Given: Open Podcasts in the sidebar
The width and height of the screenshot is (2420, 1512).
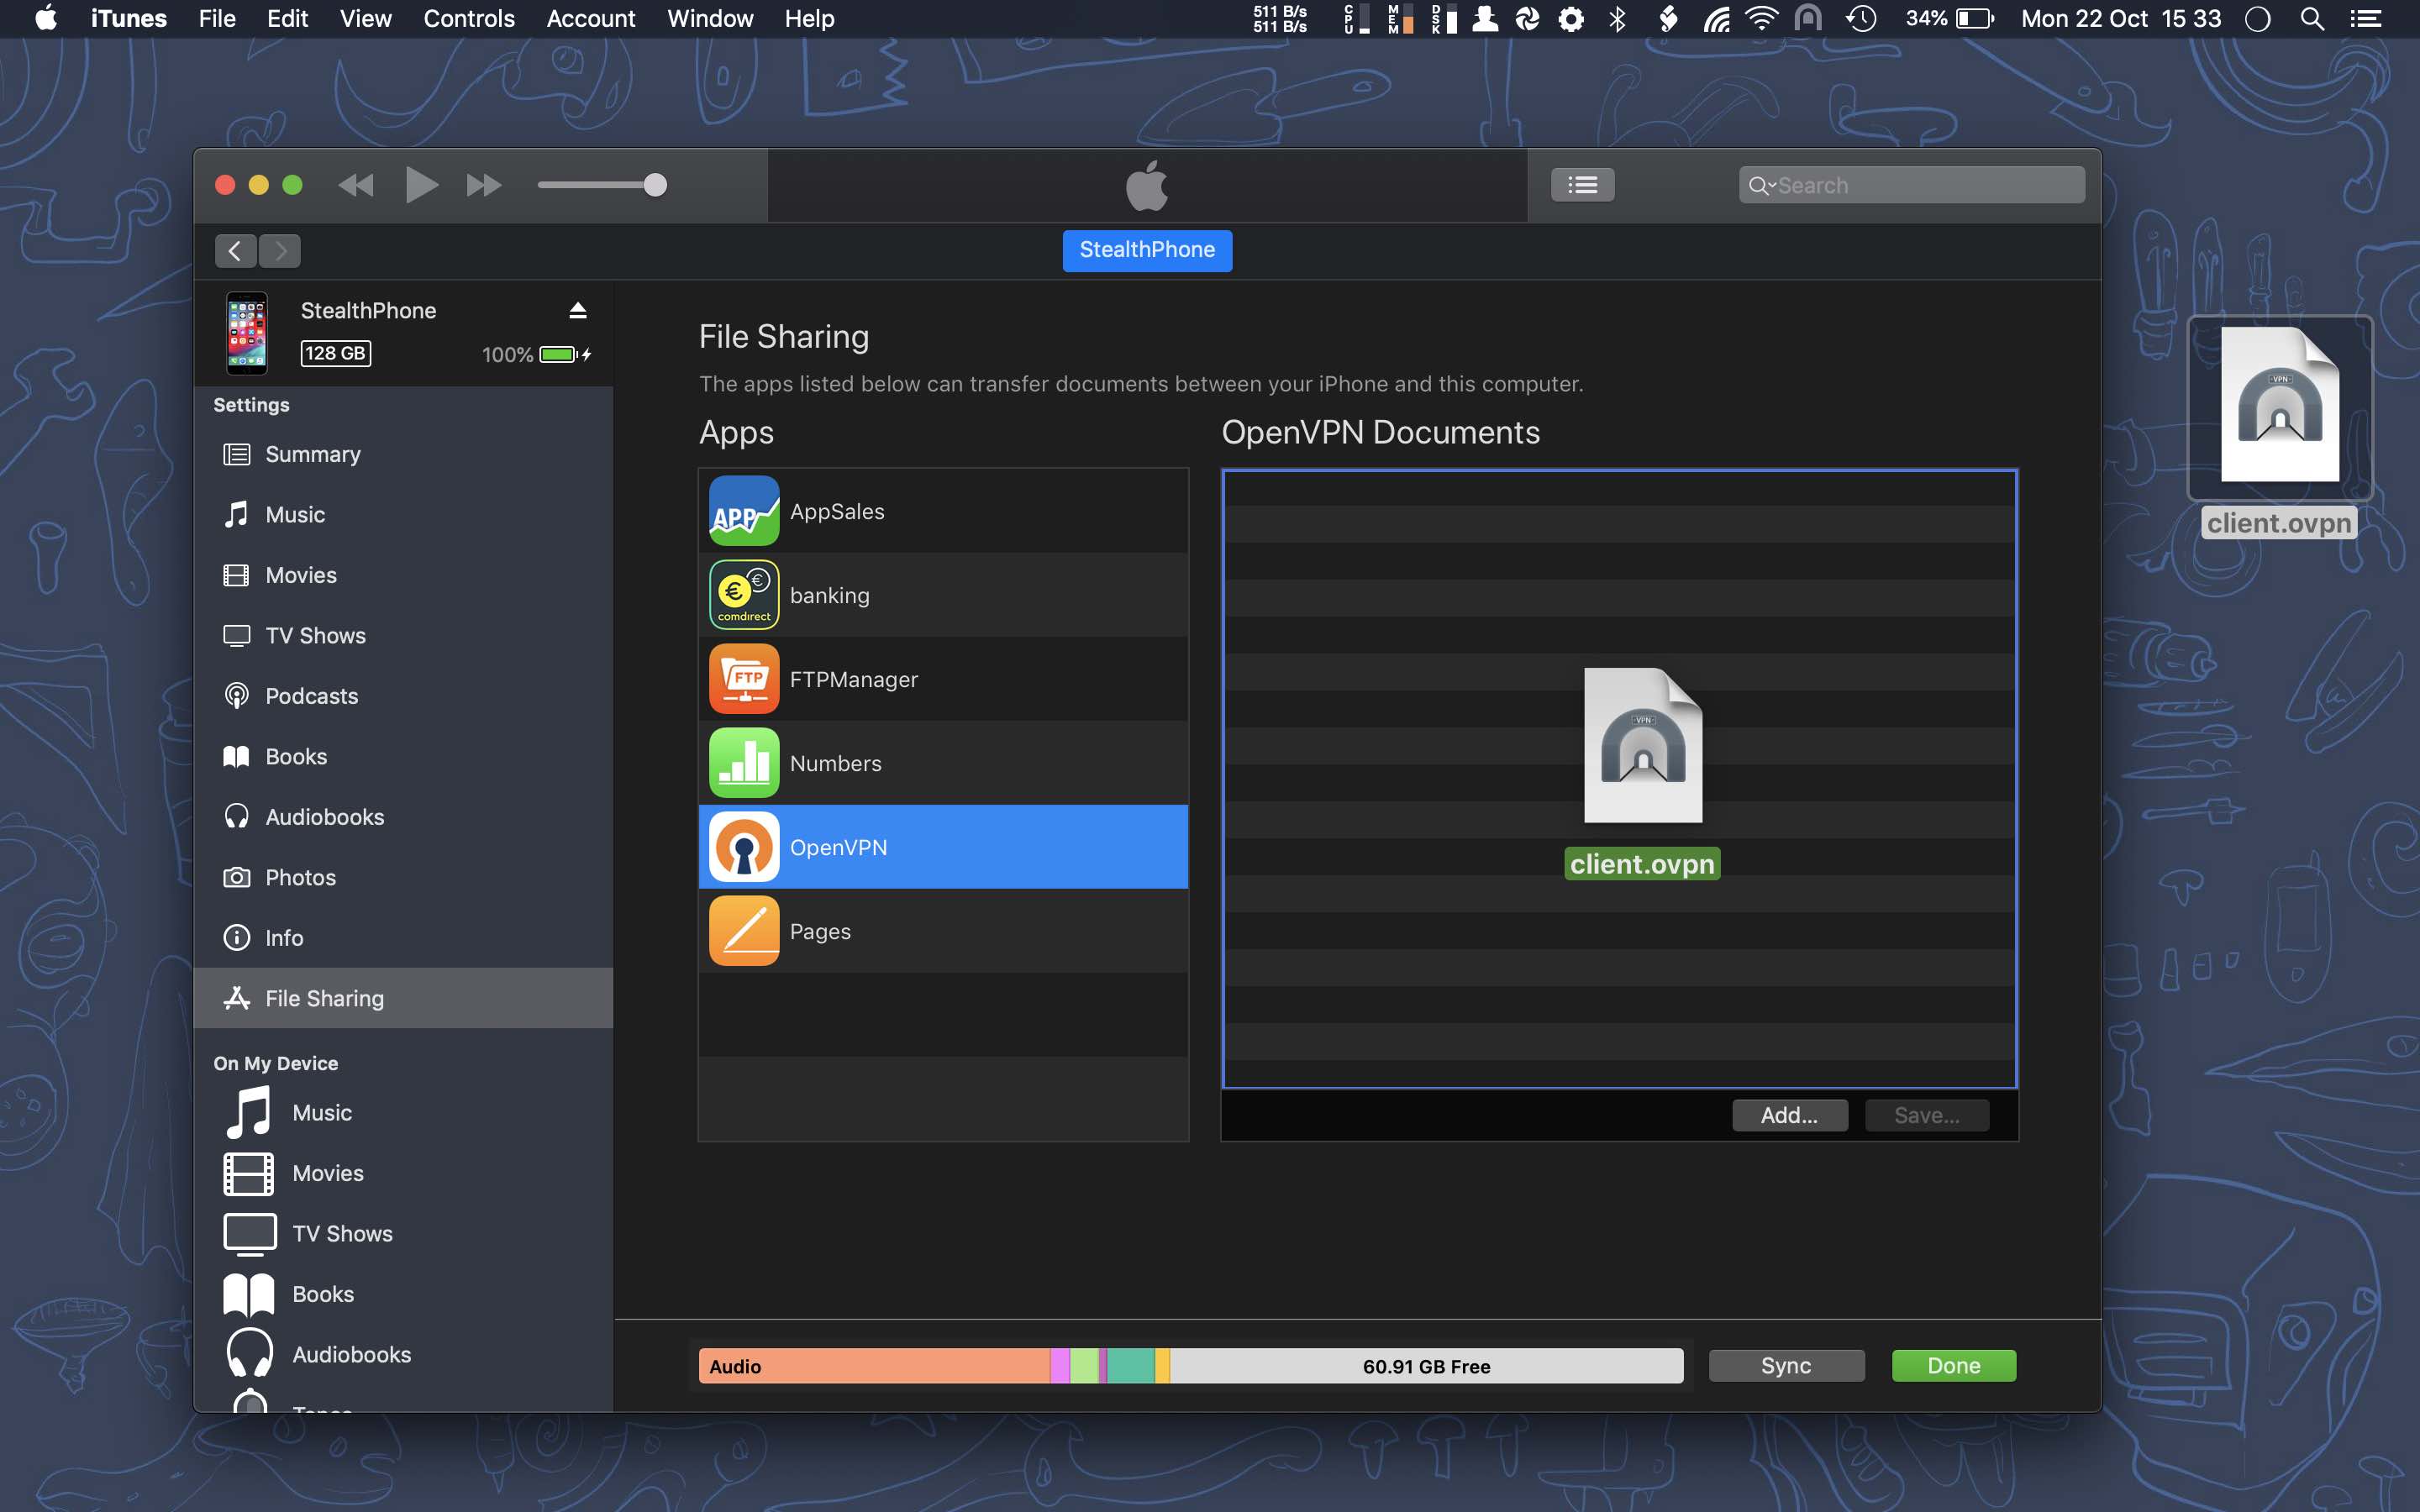Looking at the screenshot, I should coord(403,696).
